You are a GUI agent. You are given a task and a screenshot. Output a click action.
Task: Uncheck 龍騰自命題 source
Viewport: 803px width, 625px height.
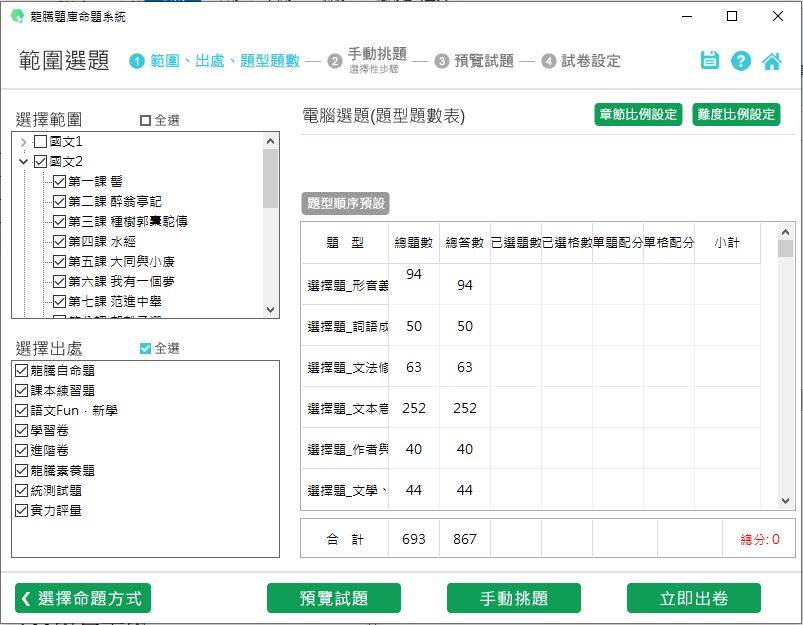[22, 370]
